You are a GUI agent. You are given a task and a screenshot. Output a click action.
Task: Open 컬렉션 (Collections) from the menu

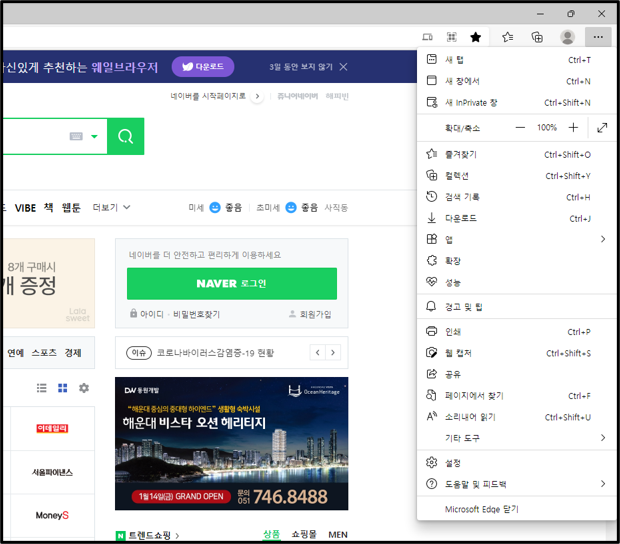(516, 176)
